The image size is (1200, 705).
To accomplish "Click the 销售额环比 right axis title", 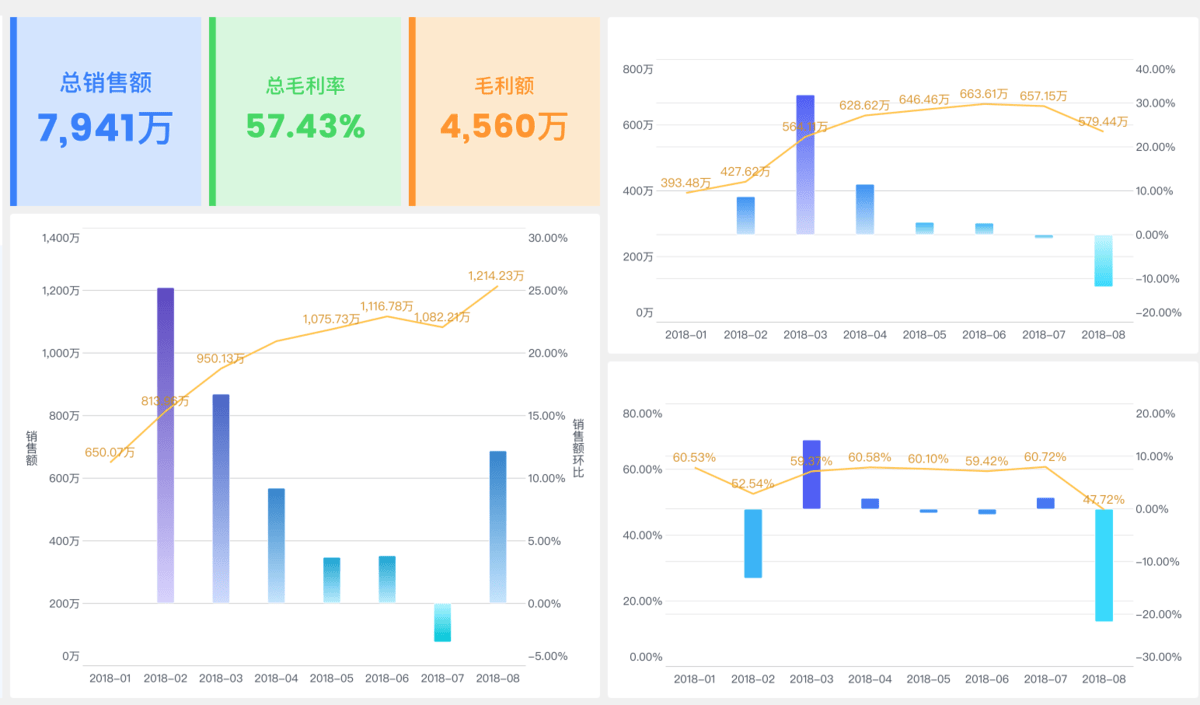I will point(578,448).
